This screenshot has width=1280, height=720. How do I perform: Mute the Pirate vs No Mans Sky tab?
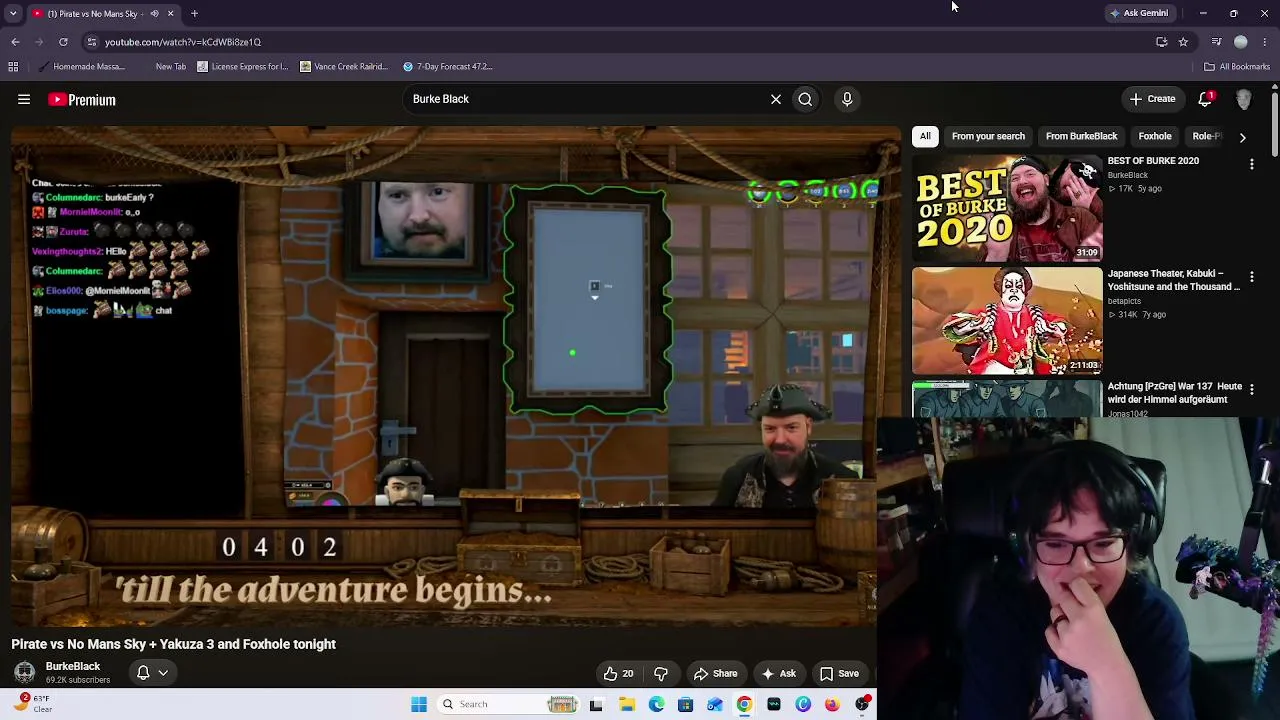(x=154, y=13)
